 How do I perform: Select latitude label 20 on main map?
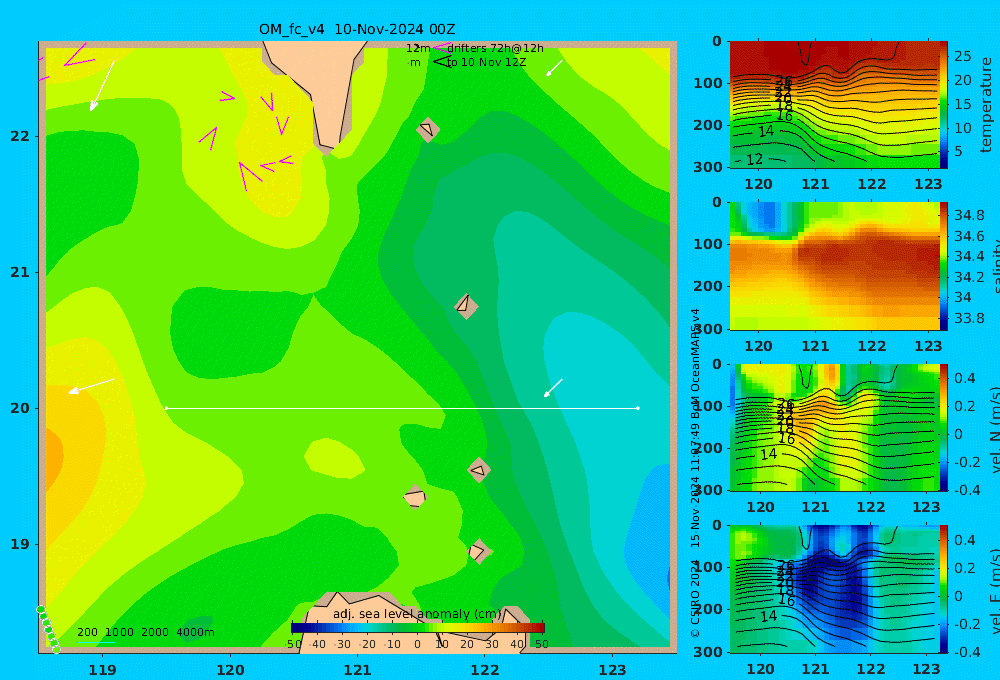[20, 408]
